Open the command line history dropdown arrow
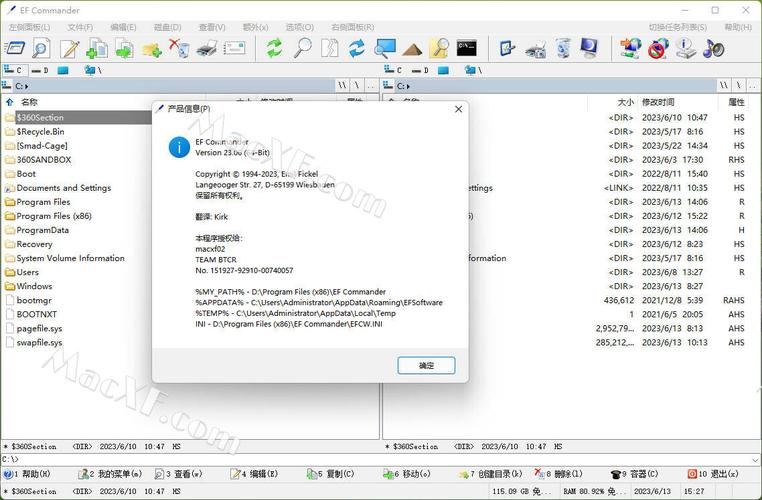The image size is (762, 500). [x=755, y=460]
